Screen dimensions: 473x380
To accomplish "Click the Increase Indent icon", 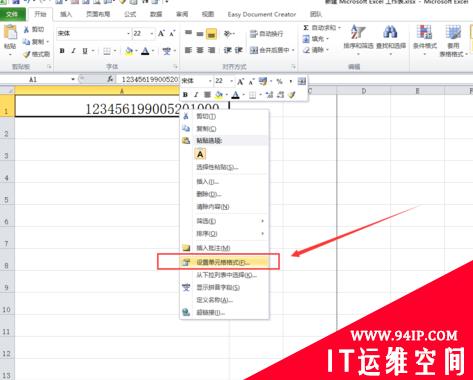I will tap(238, 50).
